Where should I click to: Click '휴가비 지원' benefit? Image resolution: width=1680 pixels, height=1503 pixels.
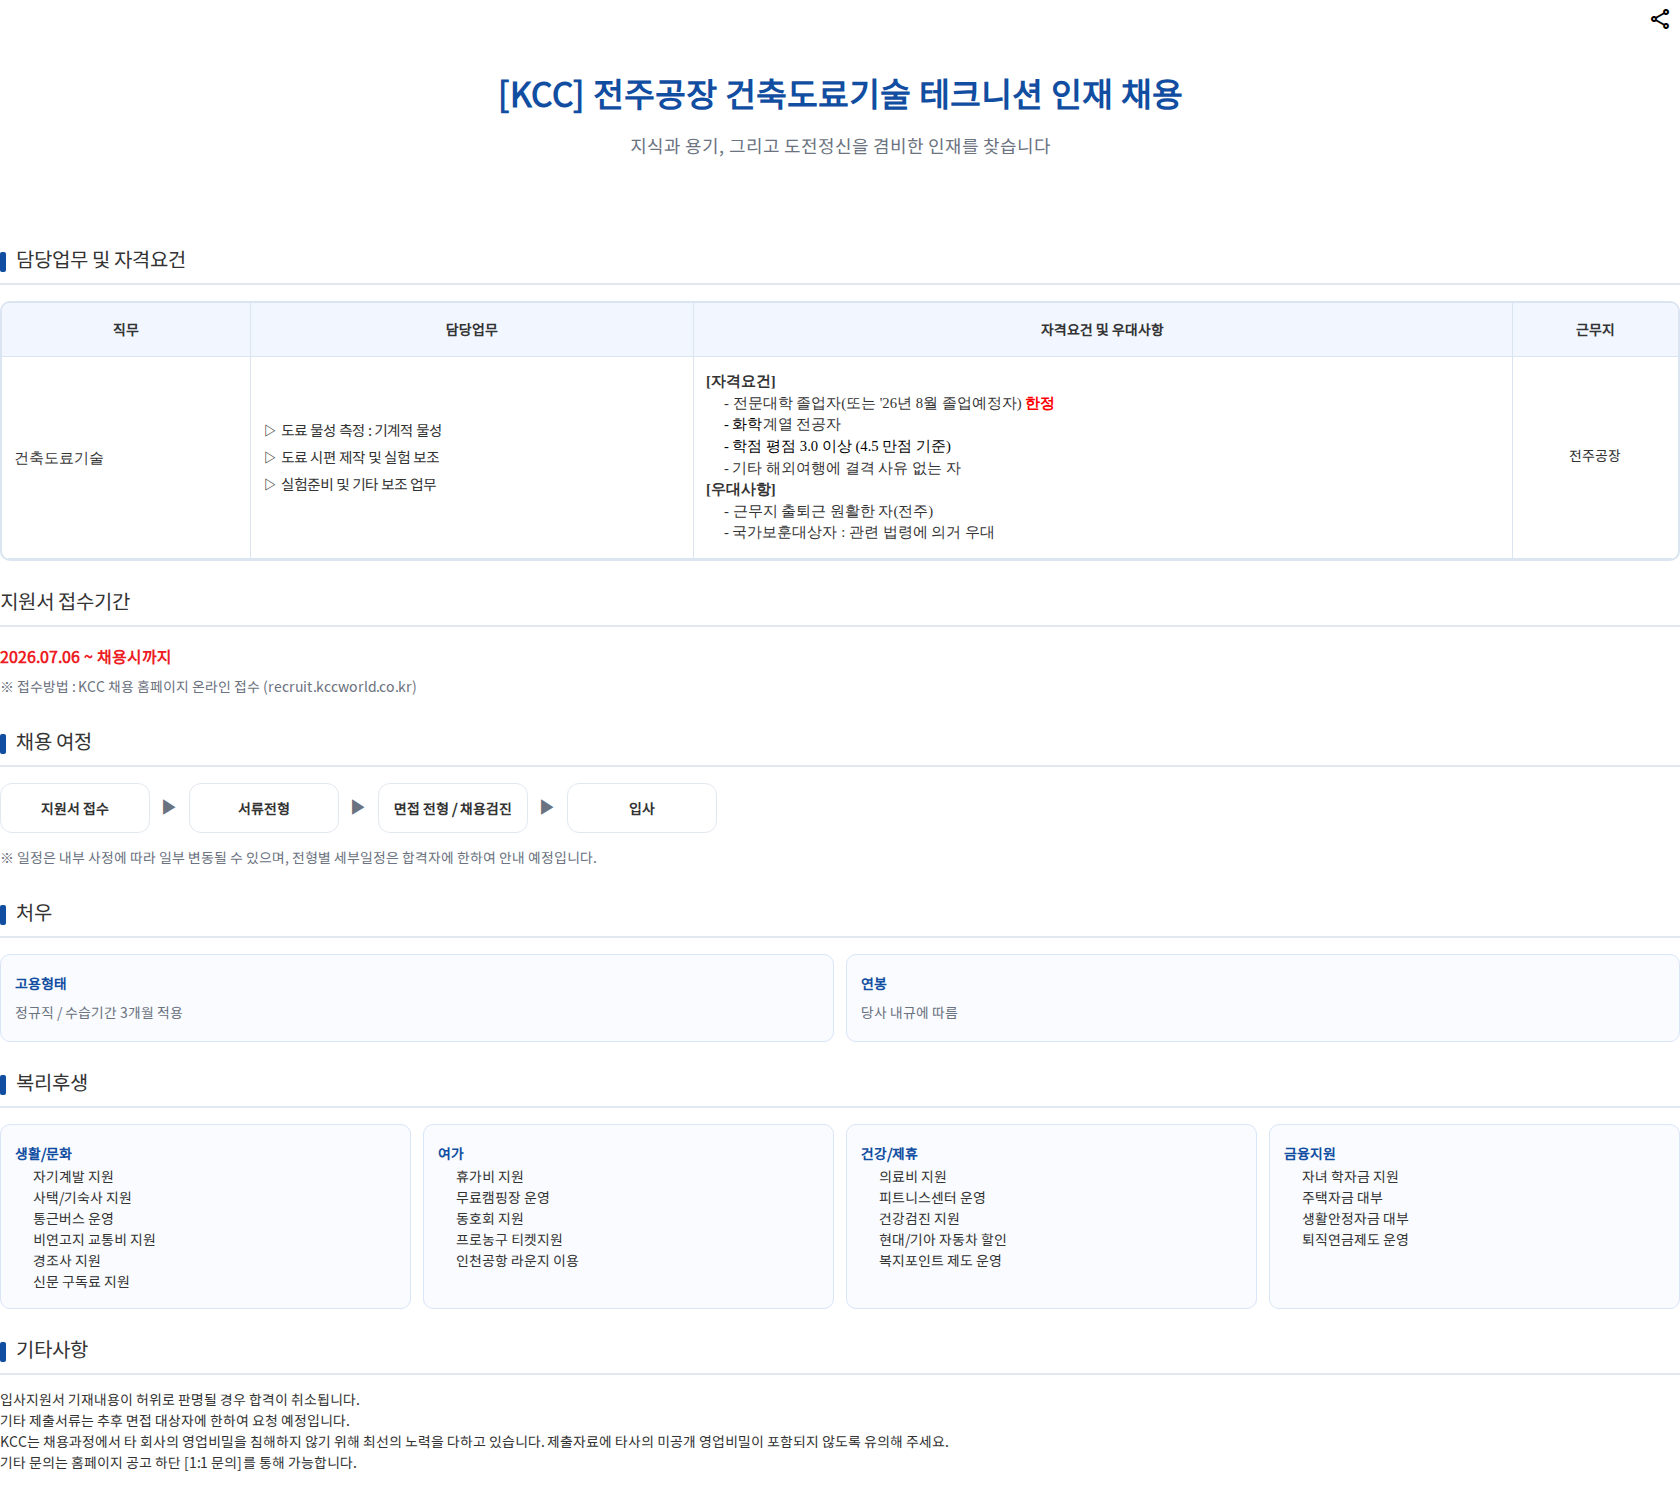click(x=490, y=1177)
